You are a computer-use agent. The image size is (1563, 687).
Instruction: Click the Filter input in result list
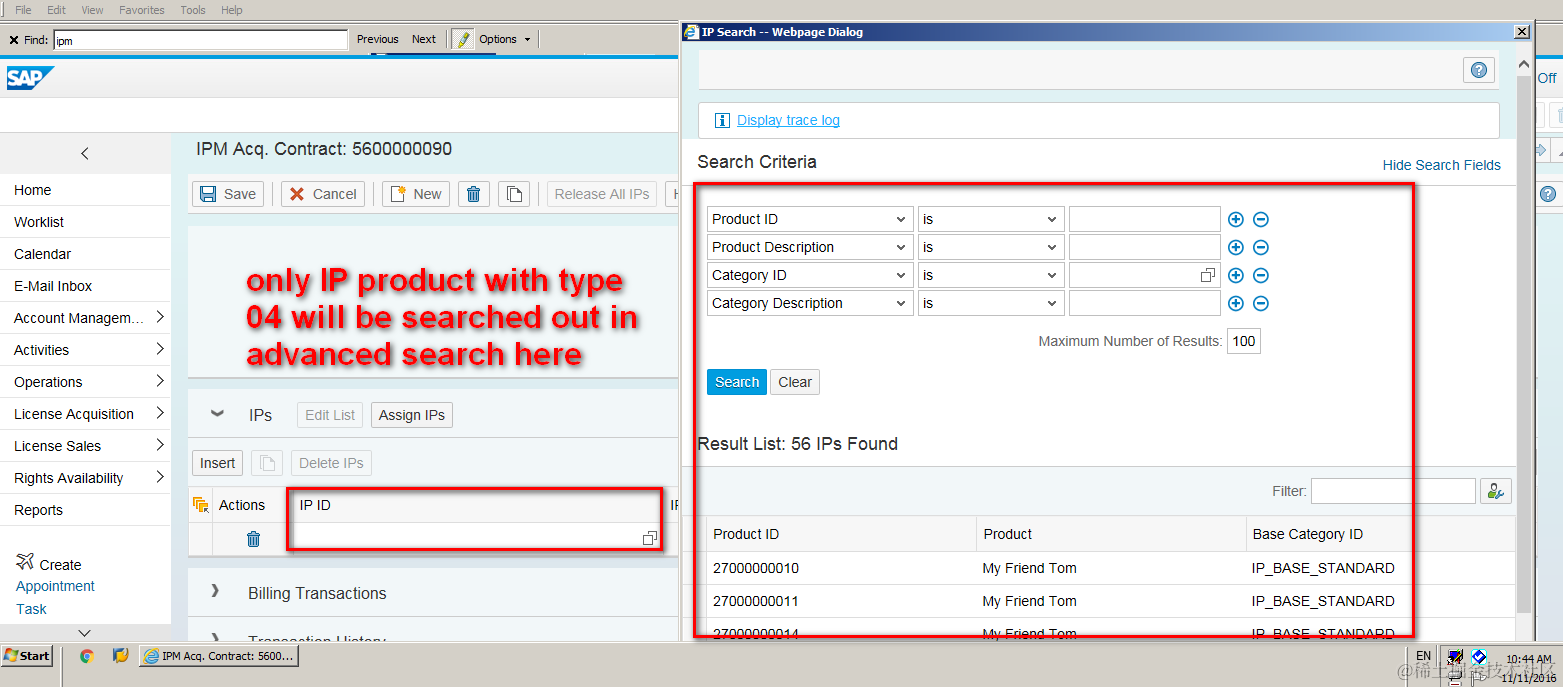[x=1393, y=491]
